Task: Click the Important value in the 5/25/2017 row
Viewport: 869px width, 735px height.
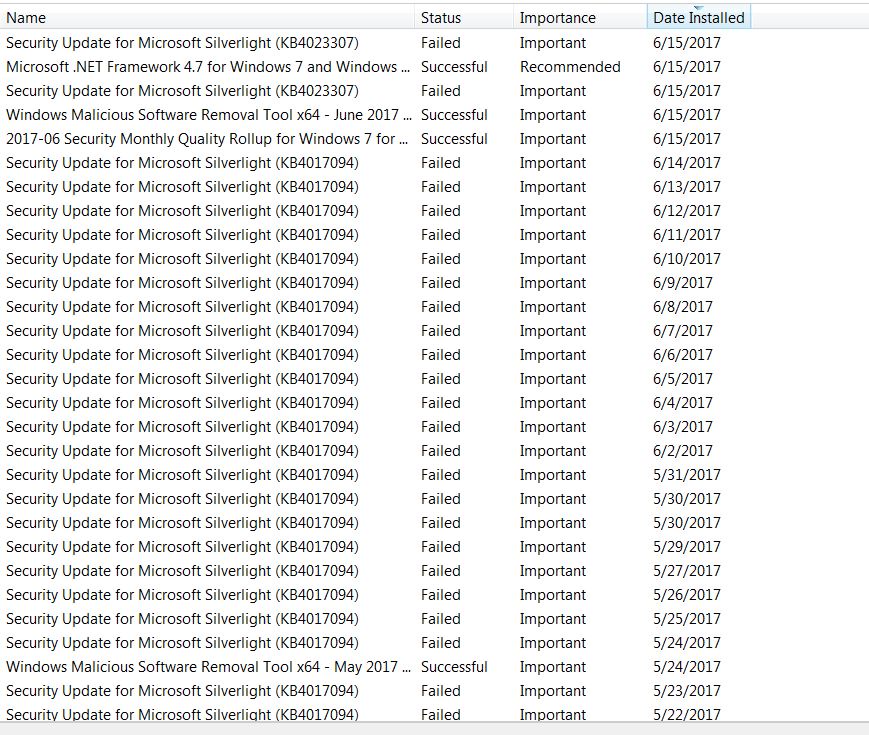Action: 553,619
